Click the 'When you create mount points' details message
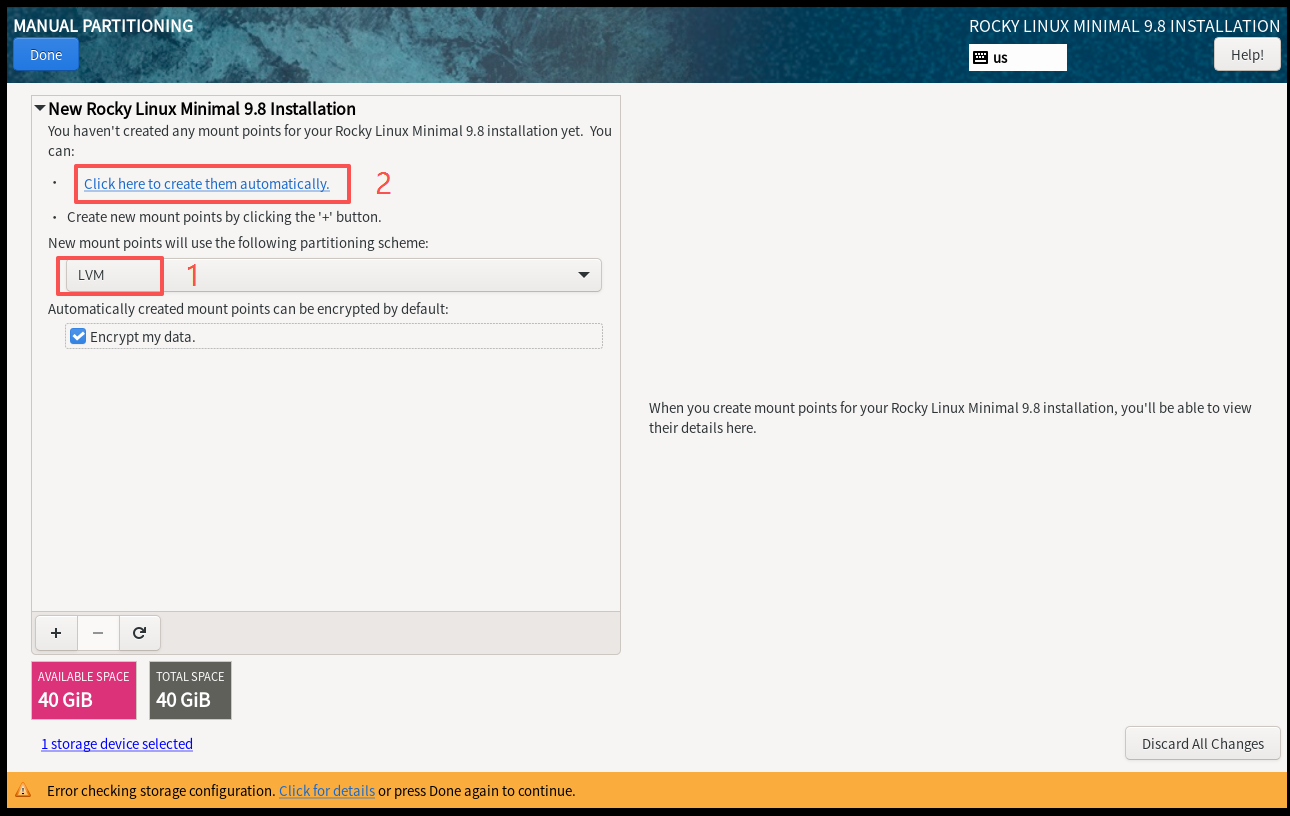The height and width of the screenshot is (816, 1290). (x=950, y=418)
